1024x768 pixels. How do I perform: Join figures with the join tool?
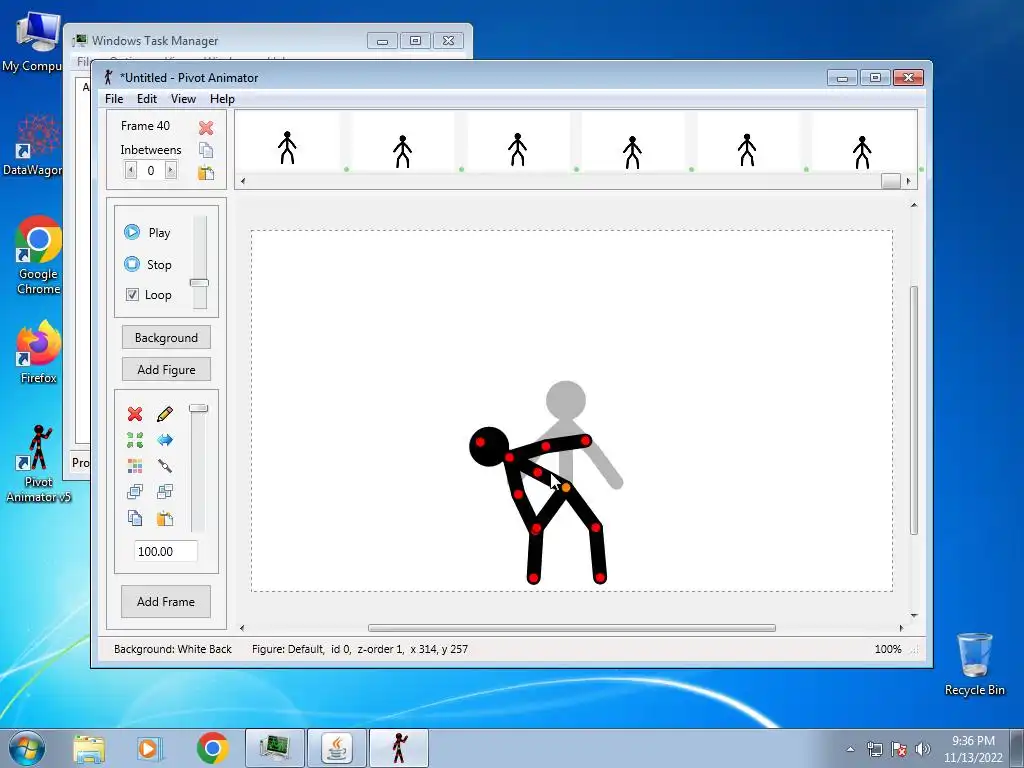click(x=165, y=466)
